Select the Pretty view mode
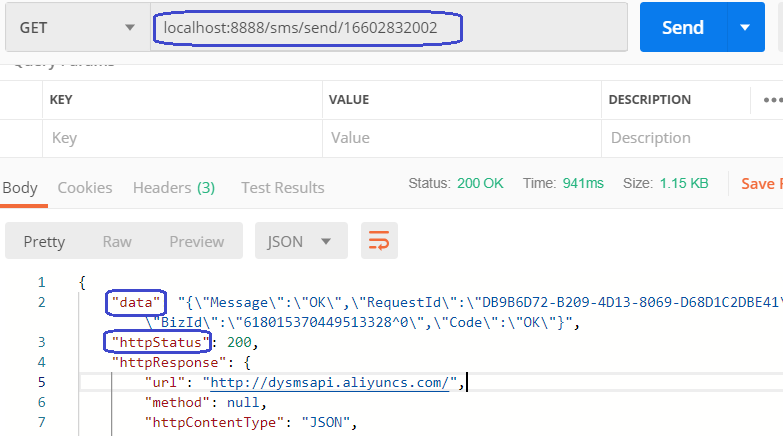Viewport: 783px width, 436px height. (x=44, y=242)
